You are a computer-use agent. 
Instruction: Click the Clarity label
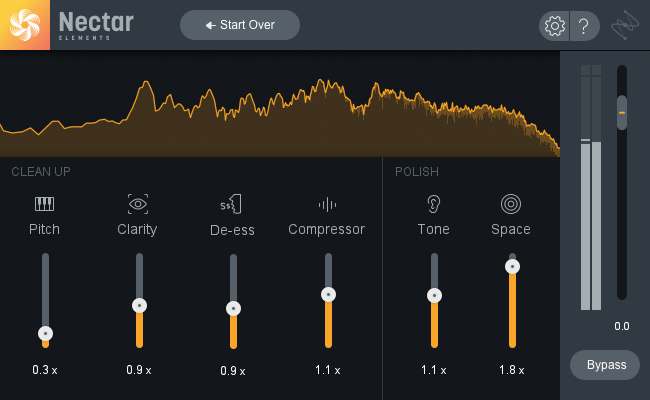pos(137,229)
